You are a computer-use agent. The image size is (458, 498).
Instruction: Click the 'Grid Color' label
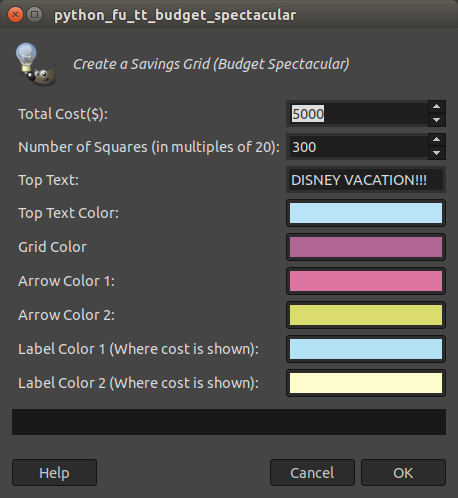tap(53, 247)
